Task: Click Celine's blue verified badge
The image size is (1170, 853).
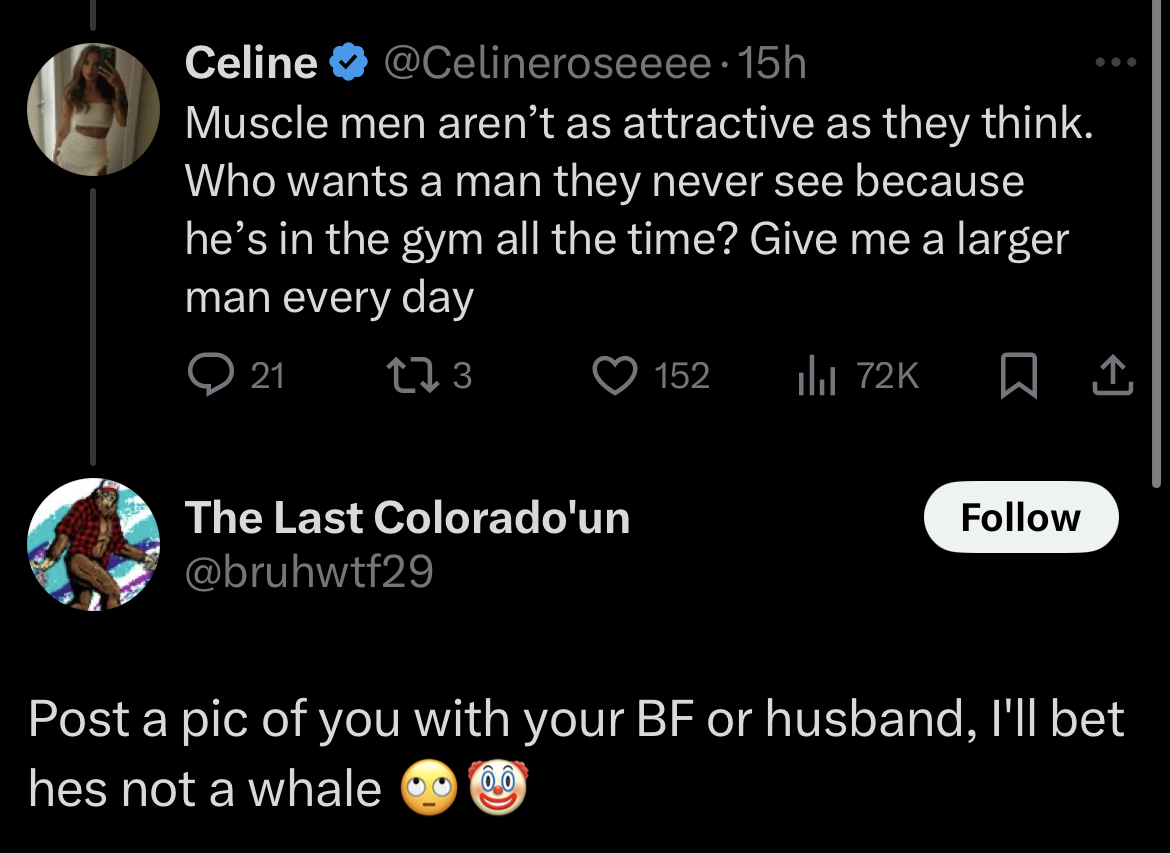Action: (347, 64)
